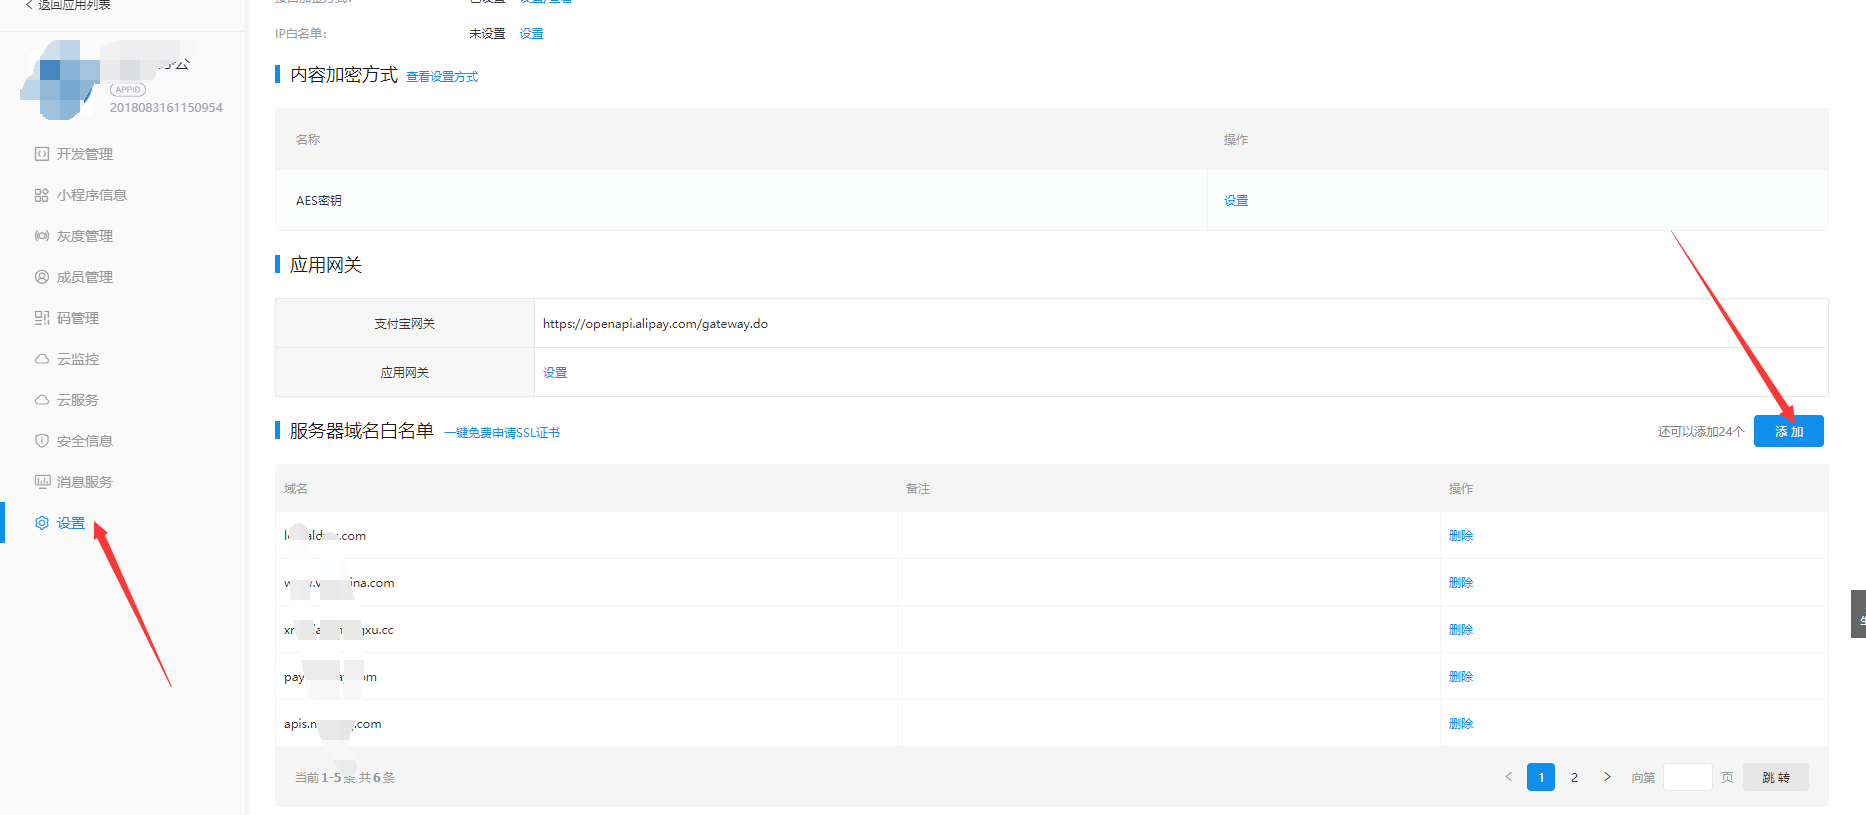The width and height of the screenshot is (1866, 815).
Task: Open 查看设置方式 link
Action: [442, 77]
